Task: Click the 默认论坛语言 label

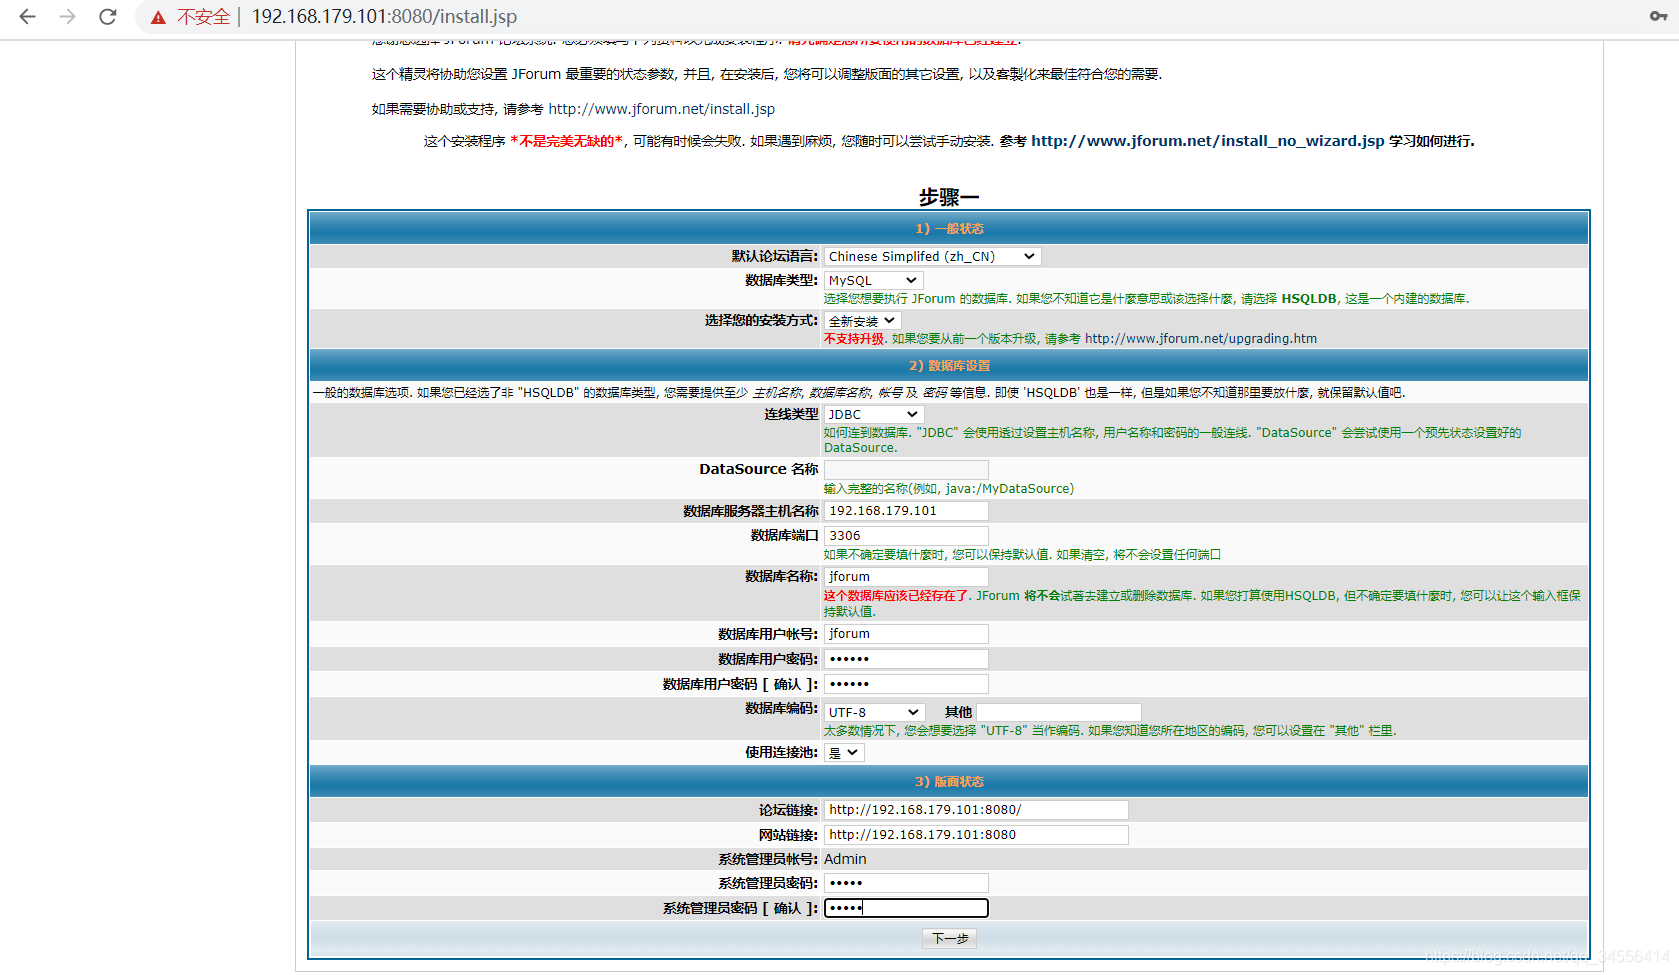Action: click(775, 257)
